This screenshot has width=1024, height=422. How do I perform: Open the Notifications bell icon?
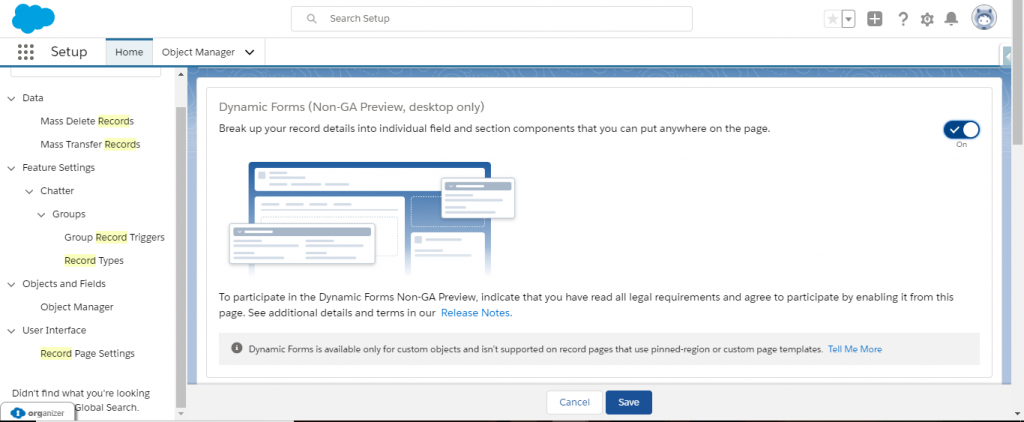pos(952,19)
